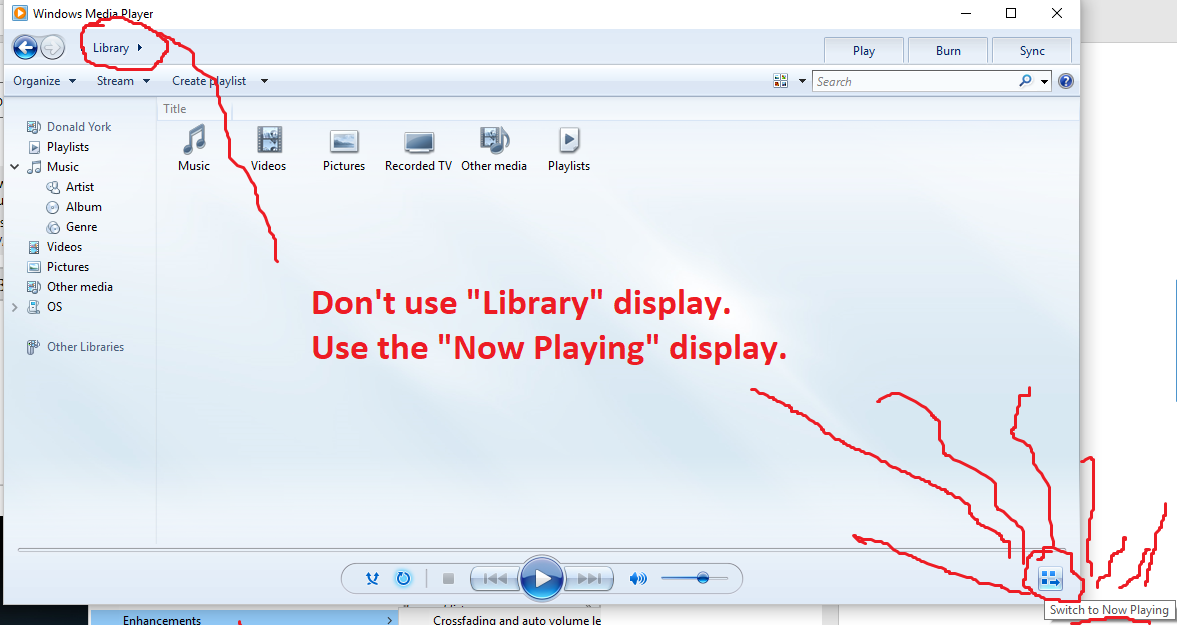1177x625 pixels.
Task: Click the playback seek bar
Action: (x=540, y=550)
